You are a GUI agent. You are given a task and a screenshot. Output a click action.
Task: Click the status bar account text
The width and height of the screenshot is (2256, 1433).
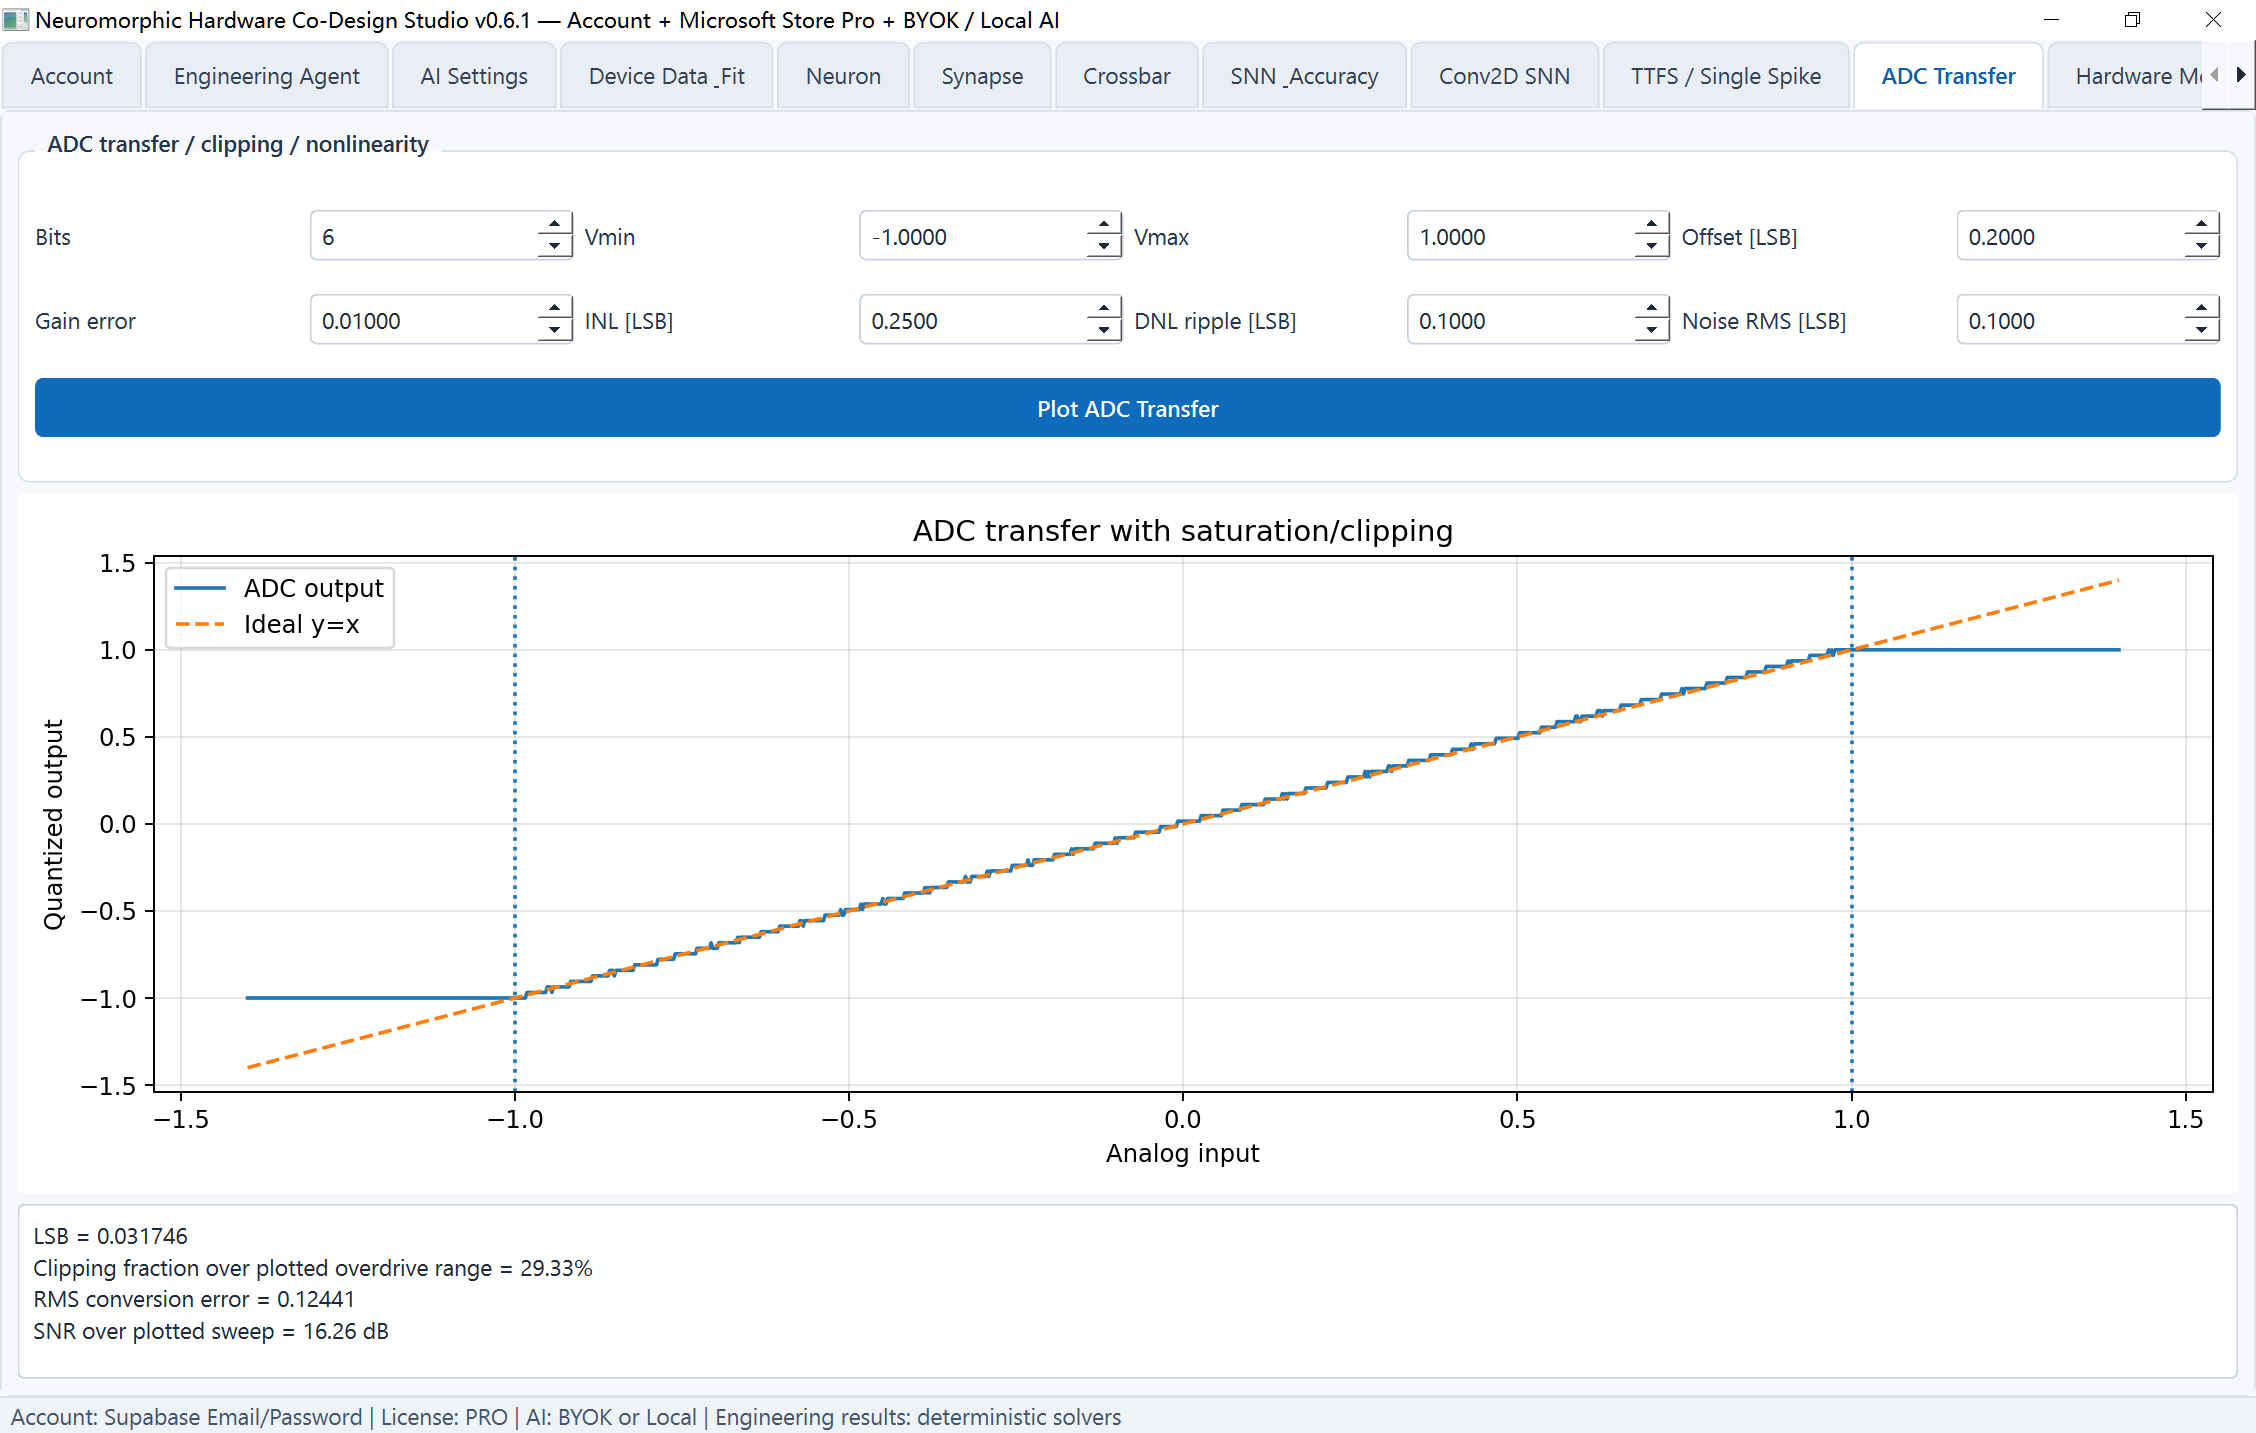click(186, 1417)
